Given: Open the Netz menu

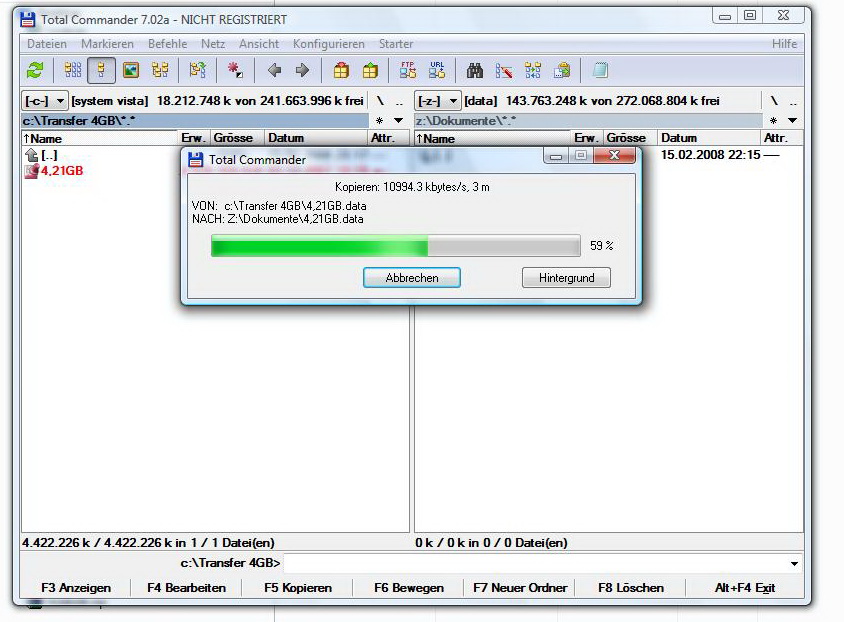Looking at the screenshot, I should tap(213, 44).
